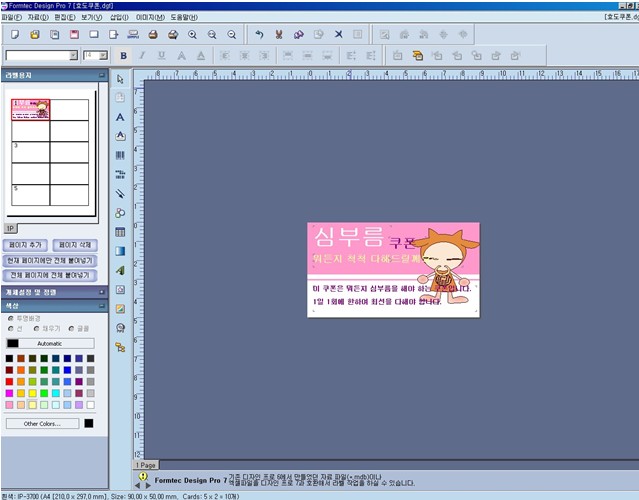Click the cartoon character image on coupon
The image size is (639, 500).
pyautogui.click(x=446, y=266)
